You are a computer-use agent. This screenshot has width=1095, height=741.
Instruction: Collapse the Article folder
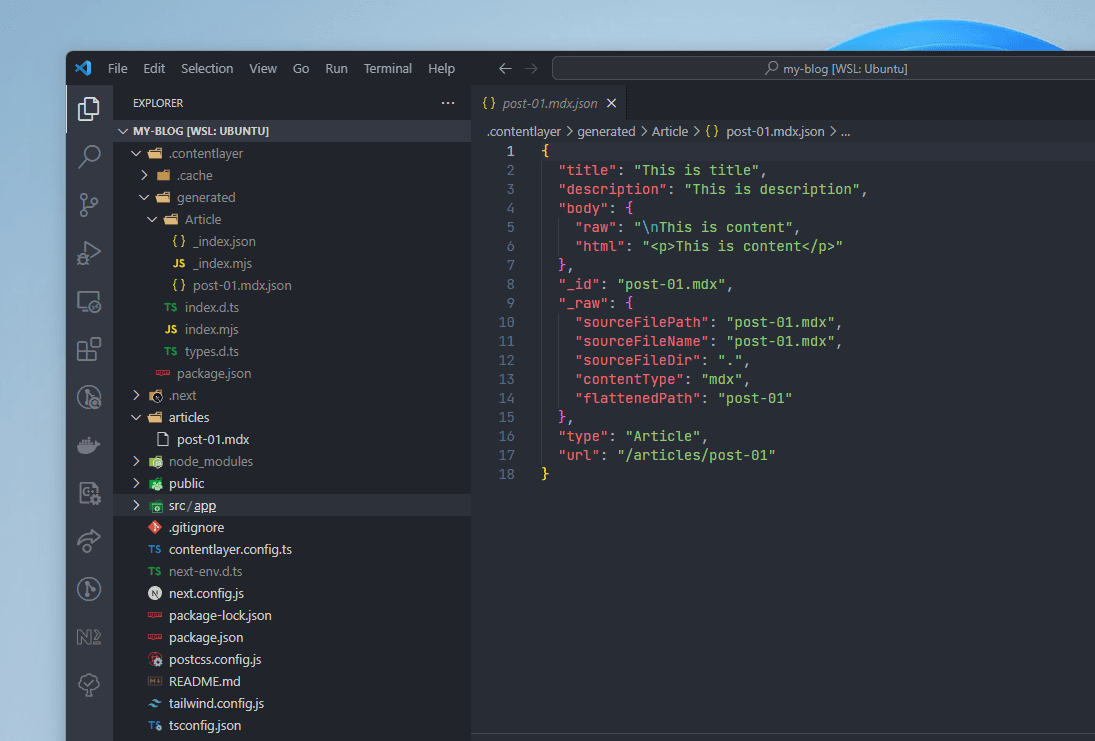292,219
